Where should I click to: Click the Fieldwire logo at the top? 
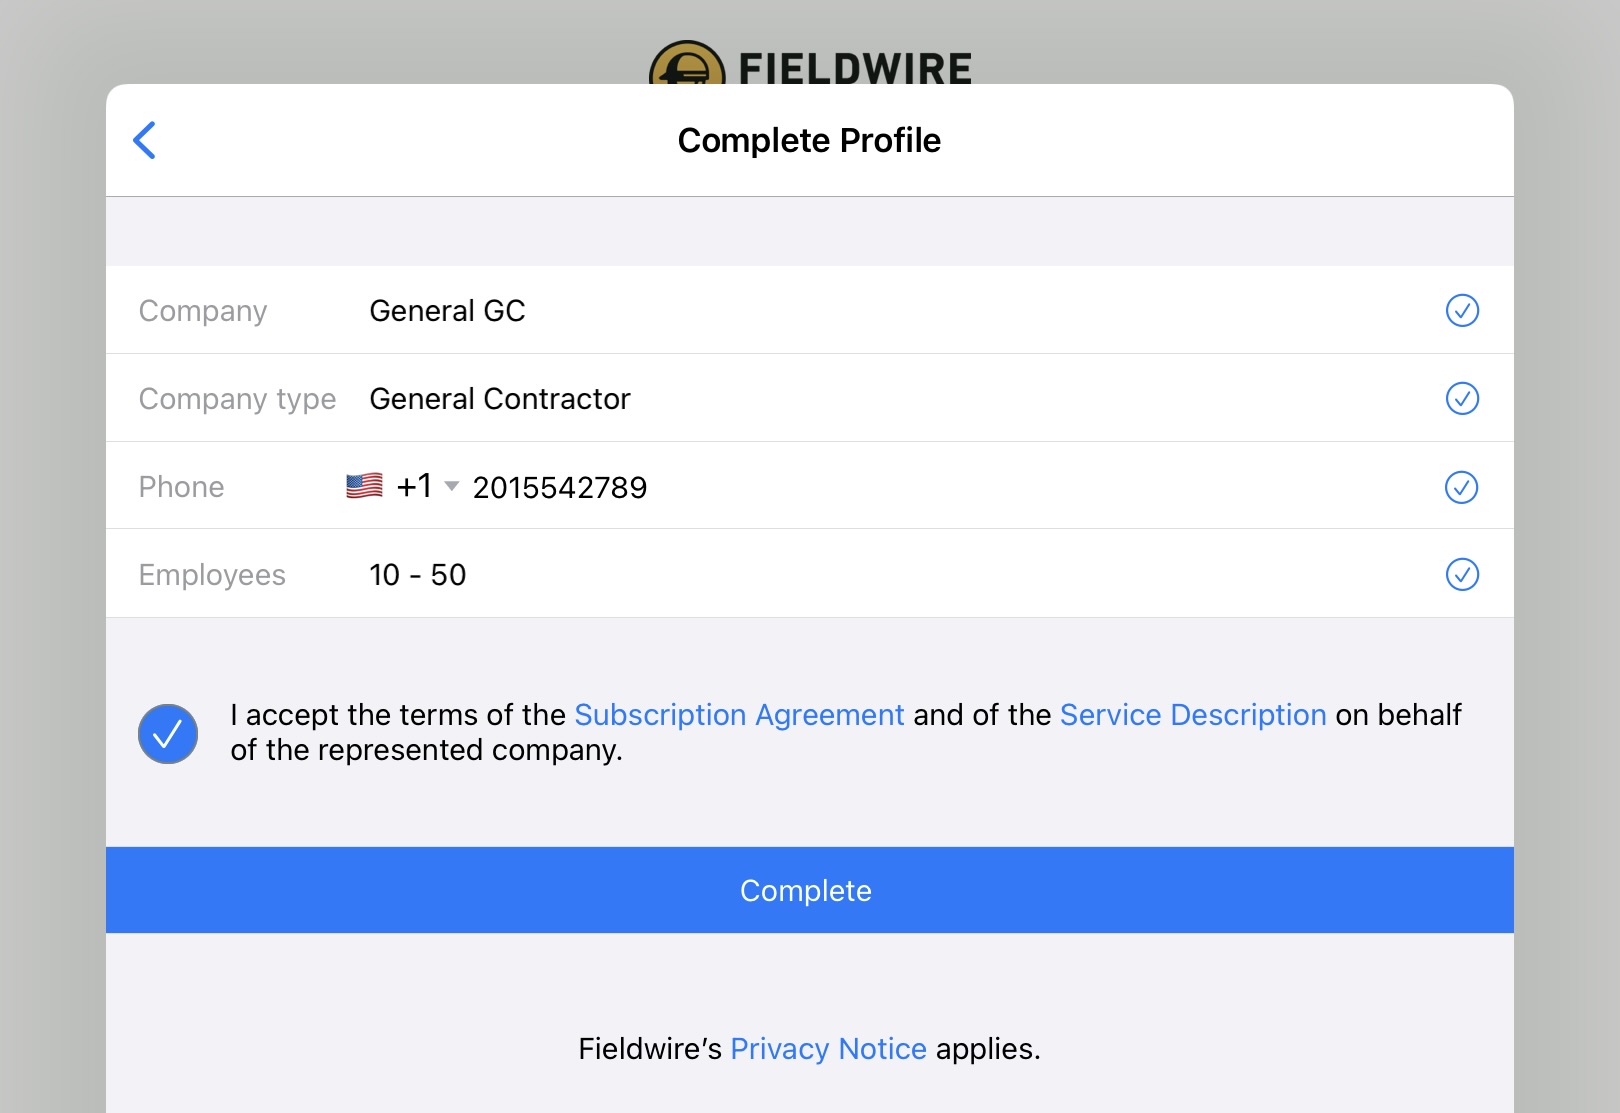click(x=810, y=62)
